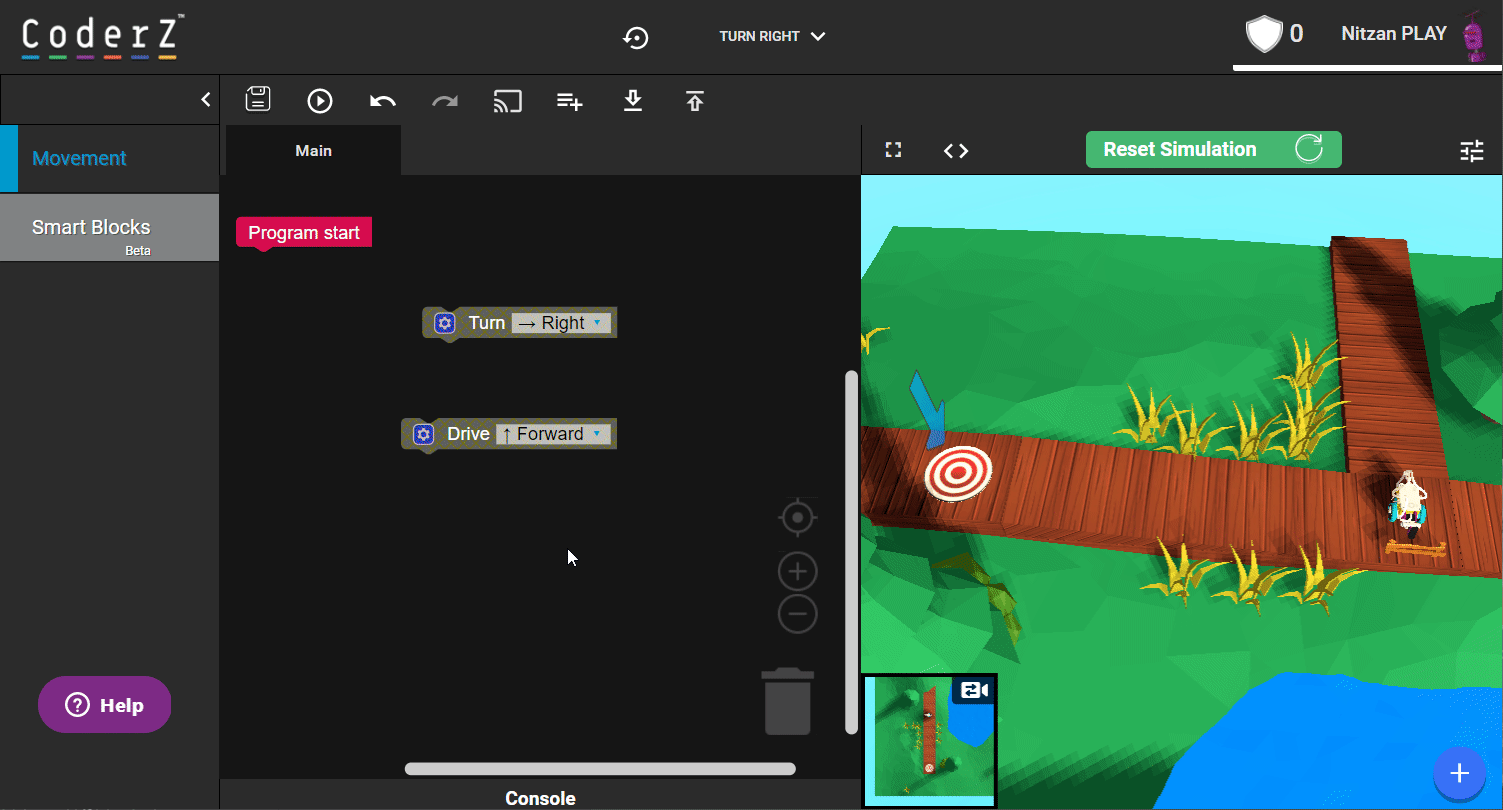Click the save program icon
This screenshot has height=810, width=1503.
tap(258, 100)
